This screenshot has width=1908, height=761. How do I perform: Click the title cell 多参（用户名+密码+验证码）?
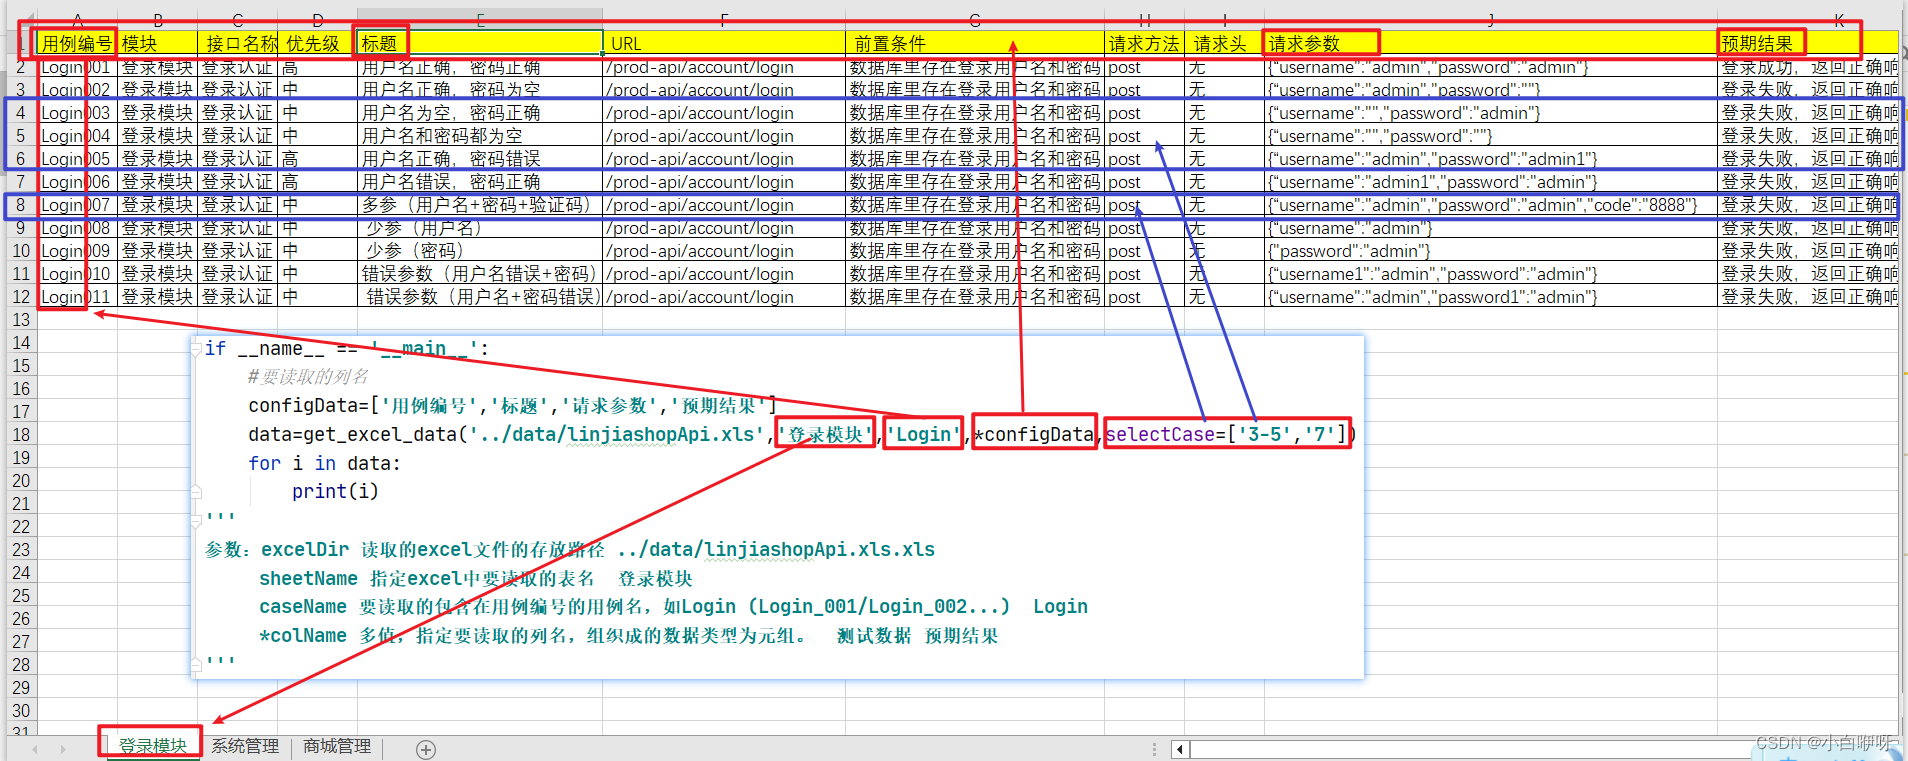tap(480, 205)
